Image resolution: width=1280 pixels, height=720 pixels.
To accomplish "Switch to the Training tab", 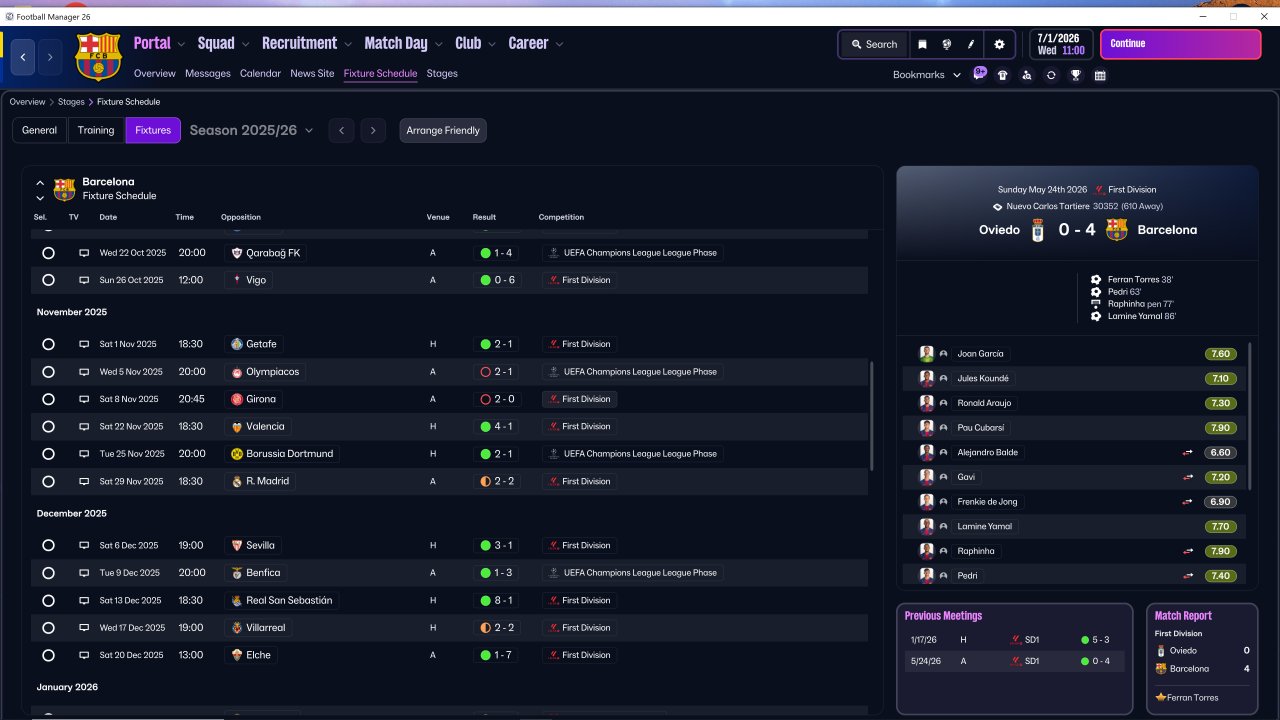I will [x=96, y=130].
